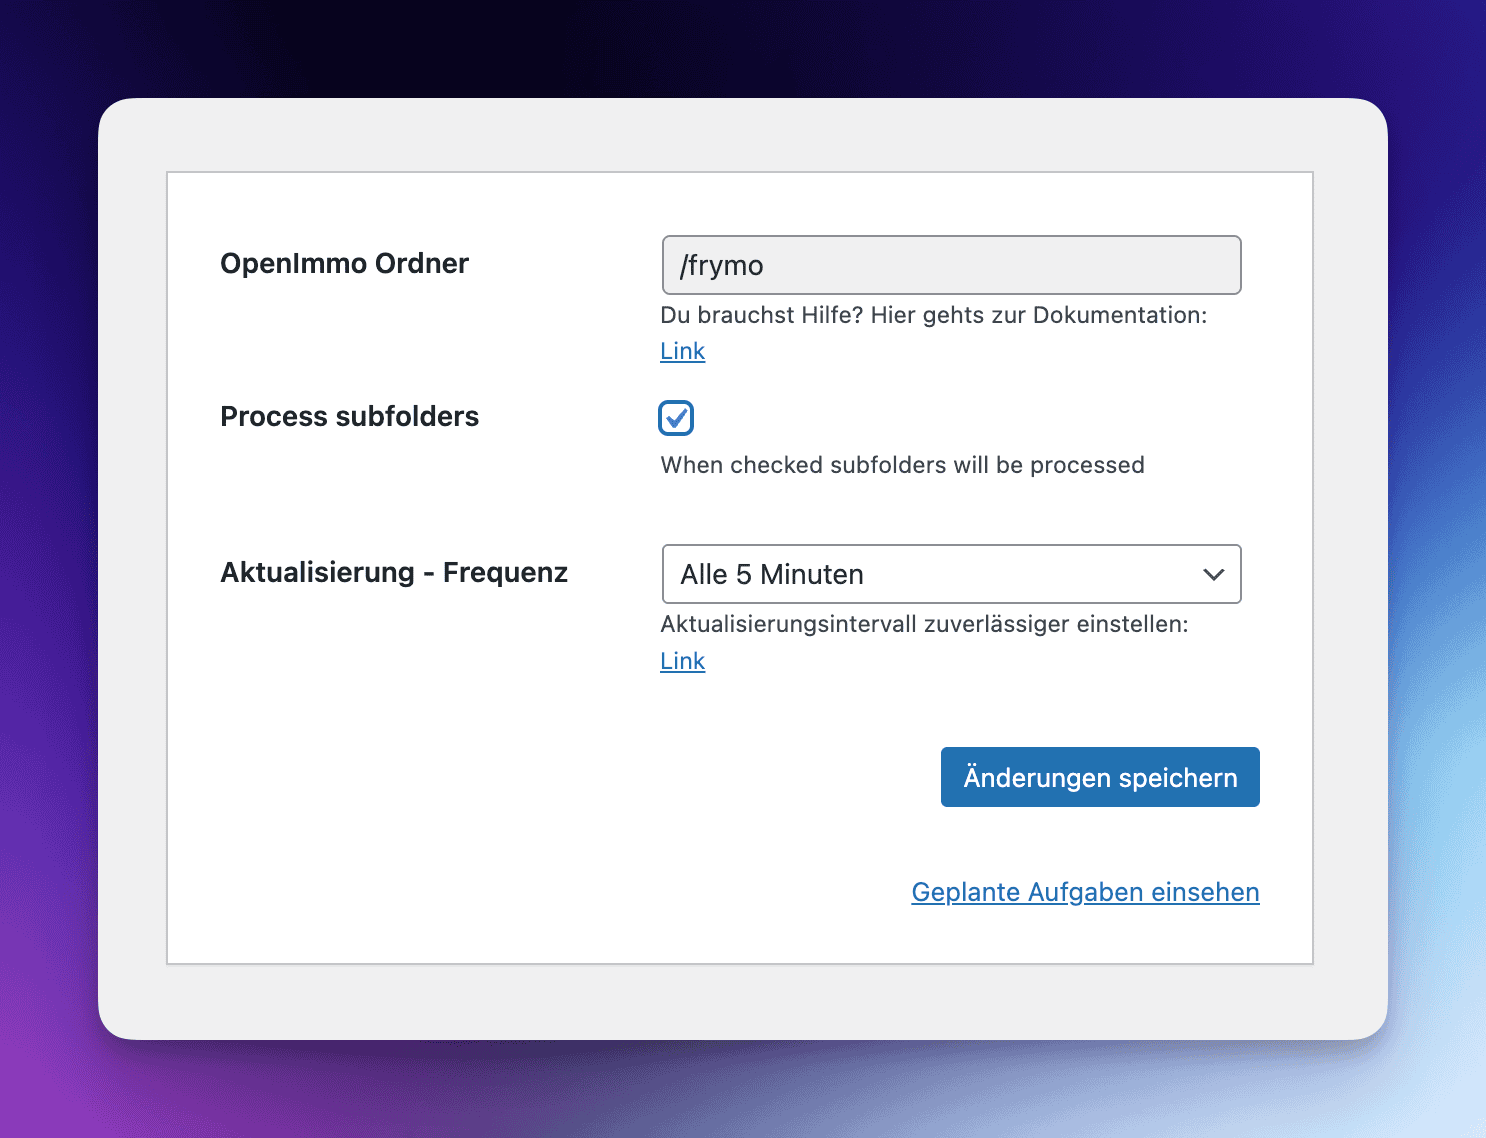Open the 'Geplante Aufgaben einsehen' link

tap(1085, 892)
